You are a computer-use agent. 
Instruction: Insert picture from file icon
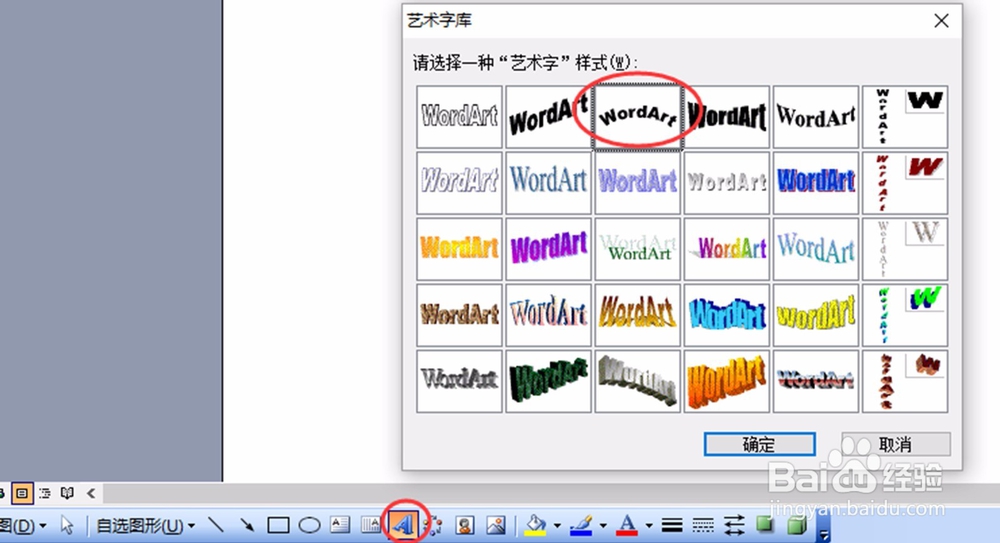point(496,525)
